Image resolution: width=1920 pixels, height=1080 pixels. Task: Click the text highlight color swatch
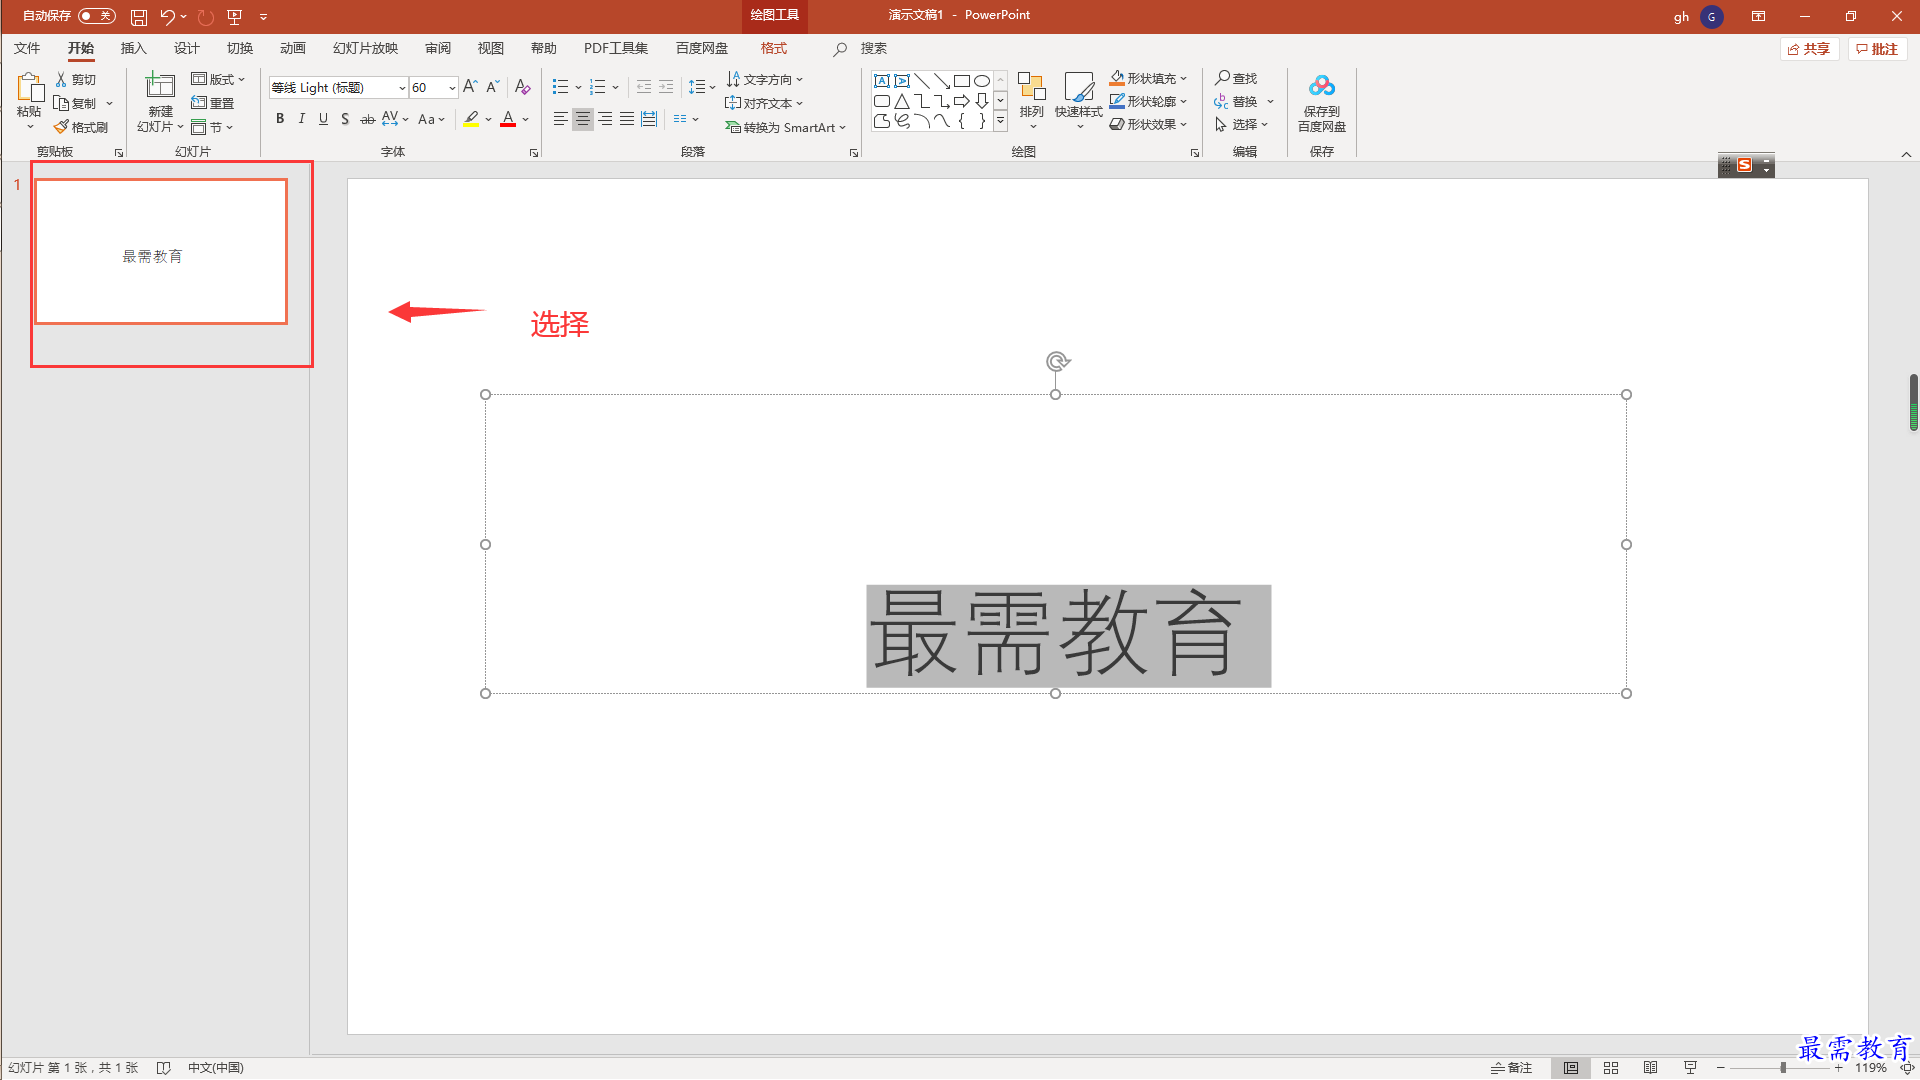pyautogui.click(x=471, y=119)
